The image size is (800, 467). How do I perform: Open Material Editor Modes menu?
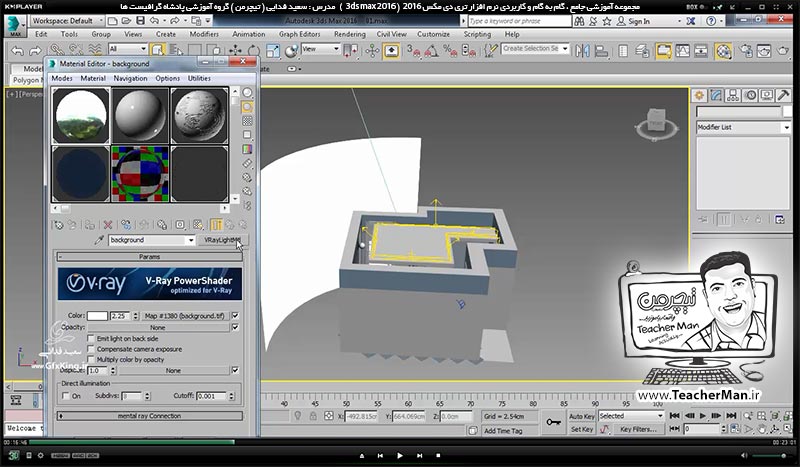[62, 78]
